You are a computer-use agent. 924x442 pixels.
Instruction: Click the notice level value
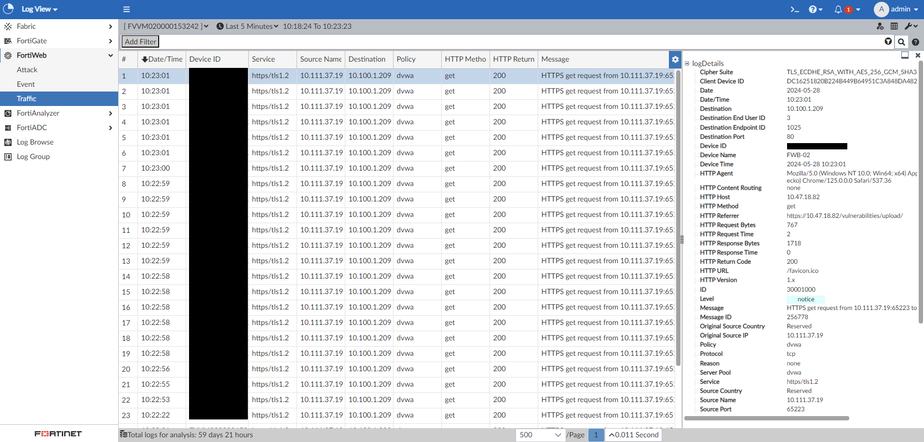point(806,299)
